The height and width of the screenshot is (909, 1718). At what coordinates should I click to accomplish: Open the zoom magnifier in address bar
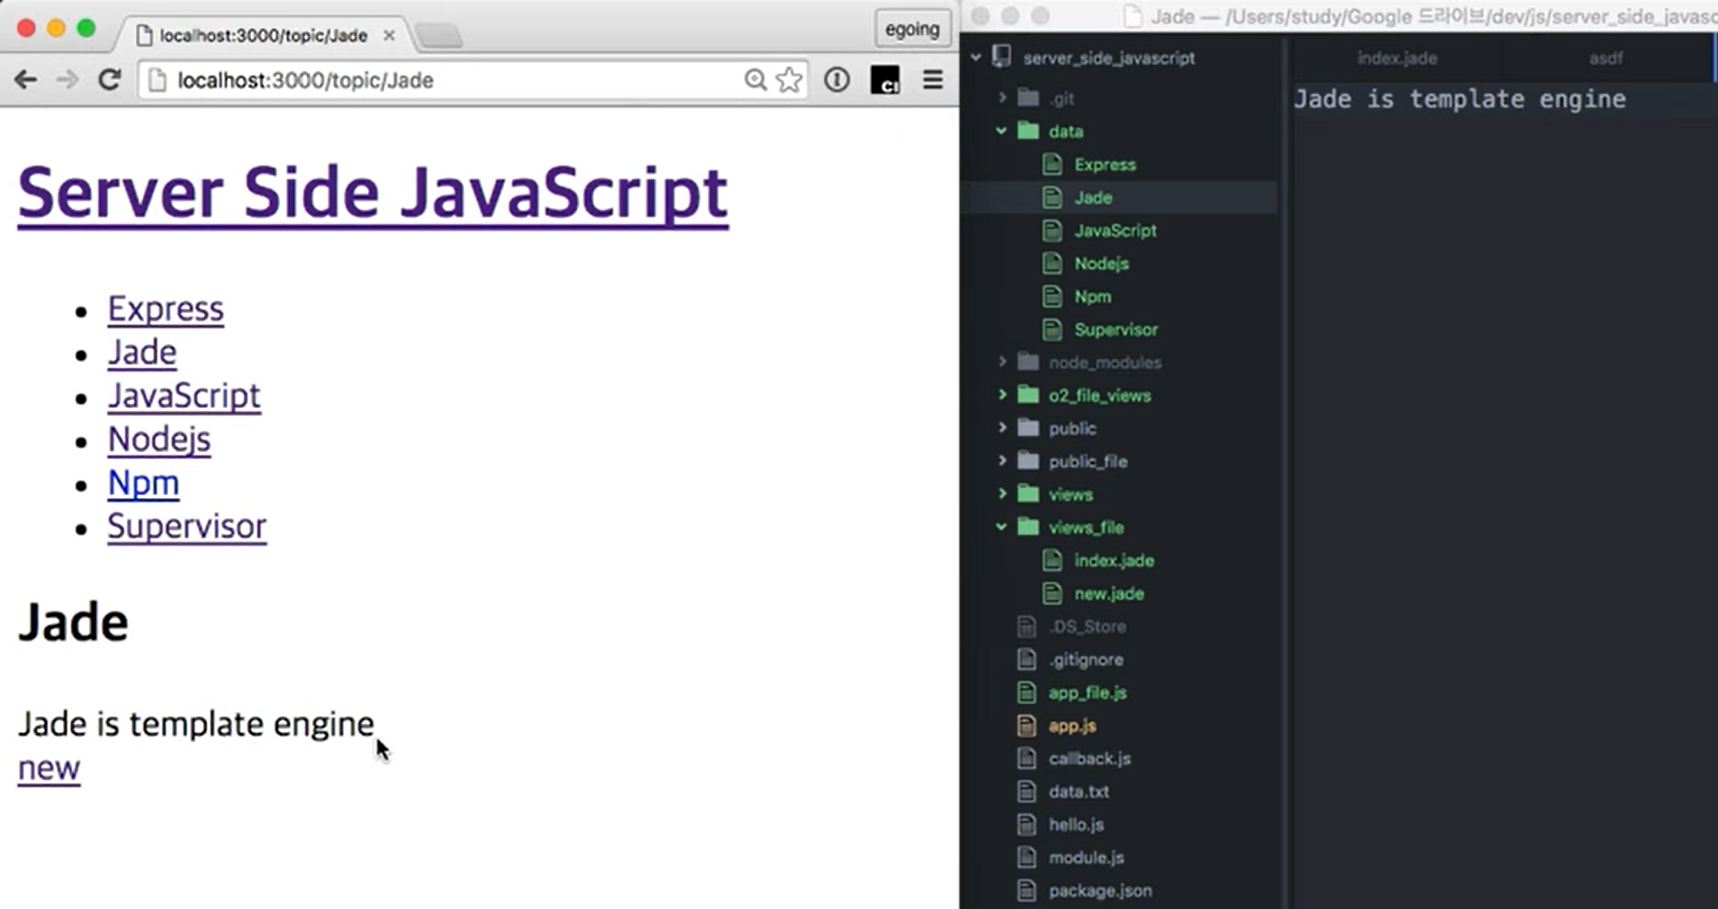pyautogui.click(x=755, y=80)
